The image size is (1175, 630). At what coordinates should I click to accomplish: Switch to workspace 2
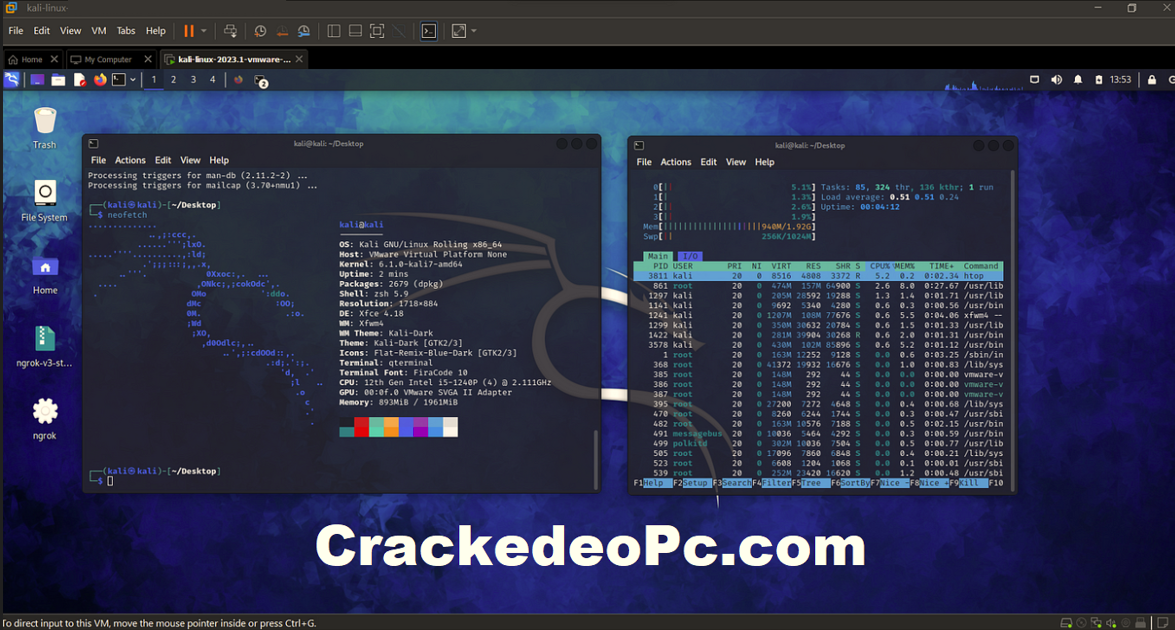point(173,79)
